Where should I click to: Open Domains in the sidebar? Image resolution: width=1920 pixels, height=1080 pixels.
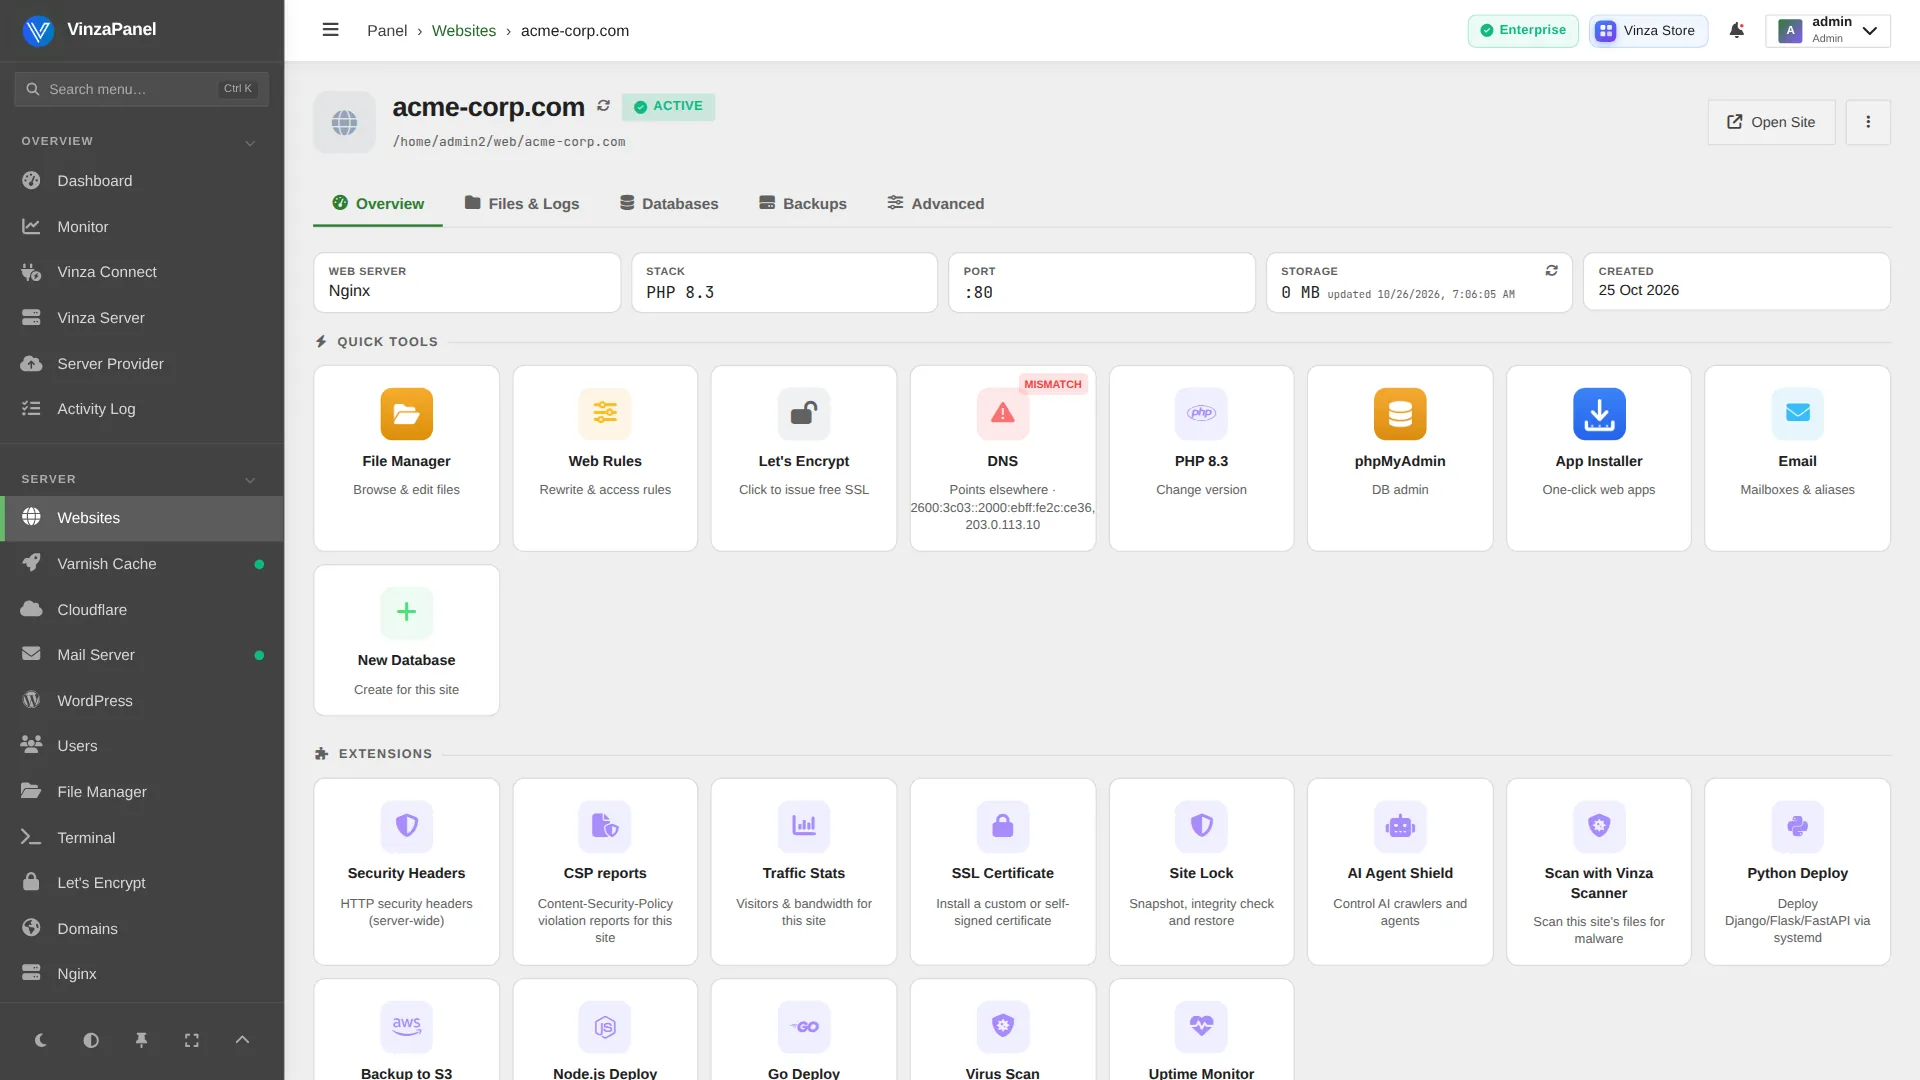point(142,929)
